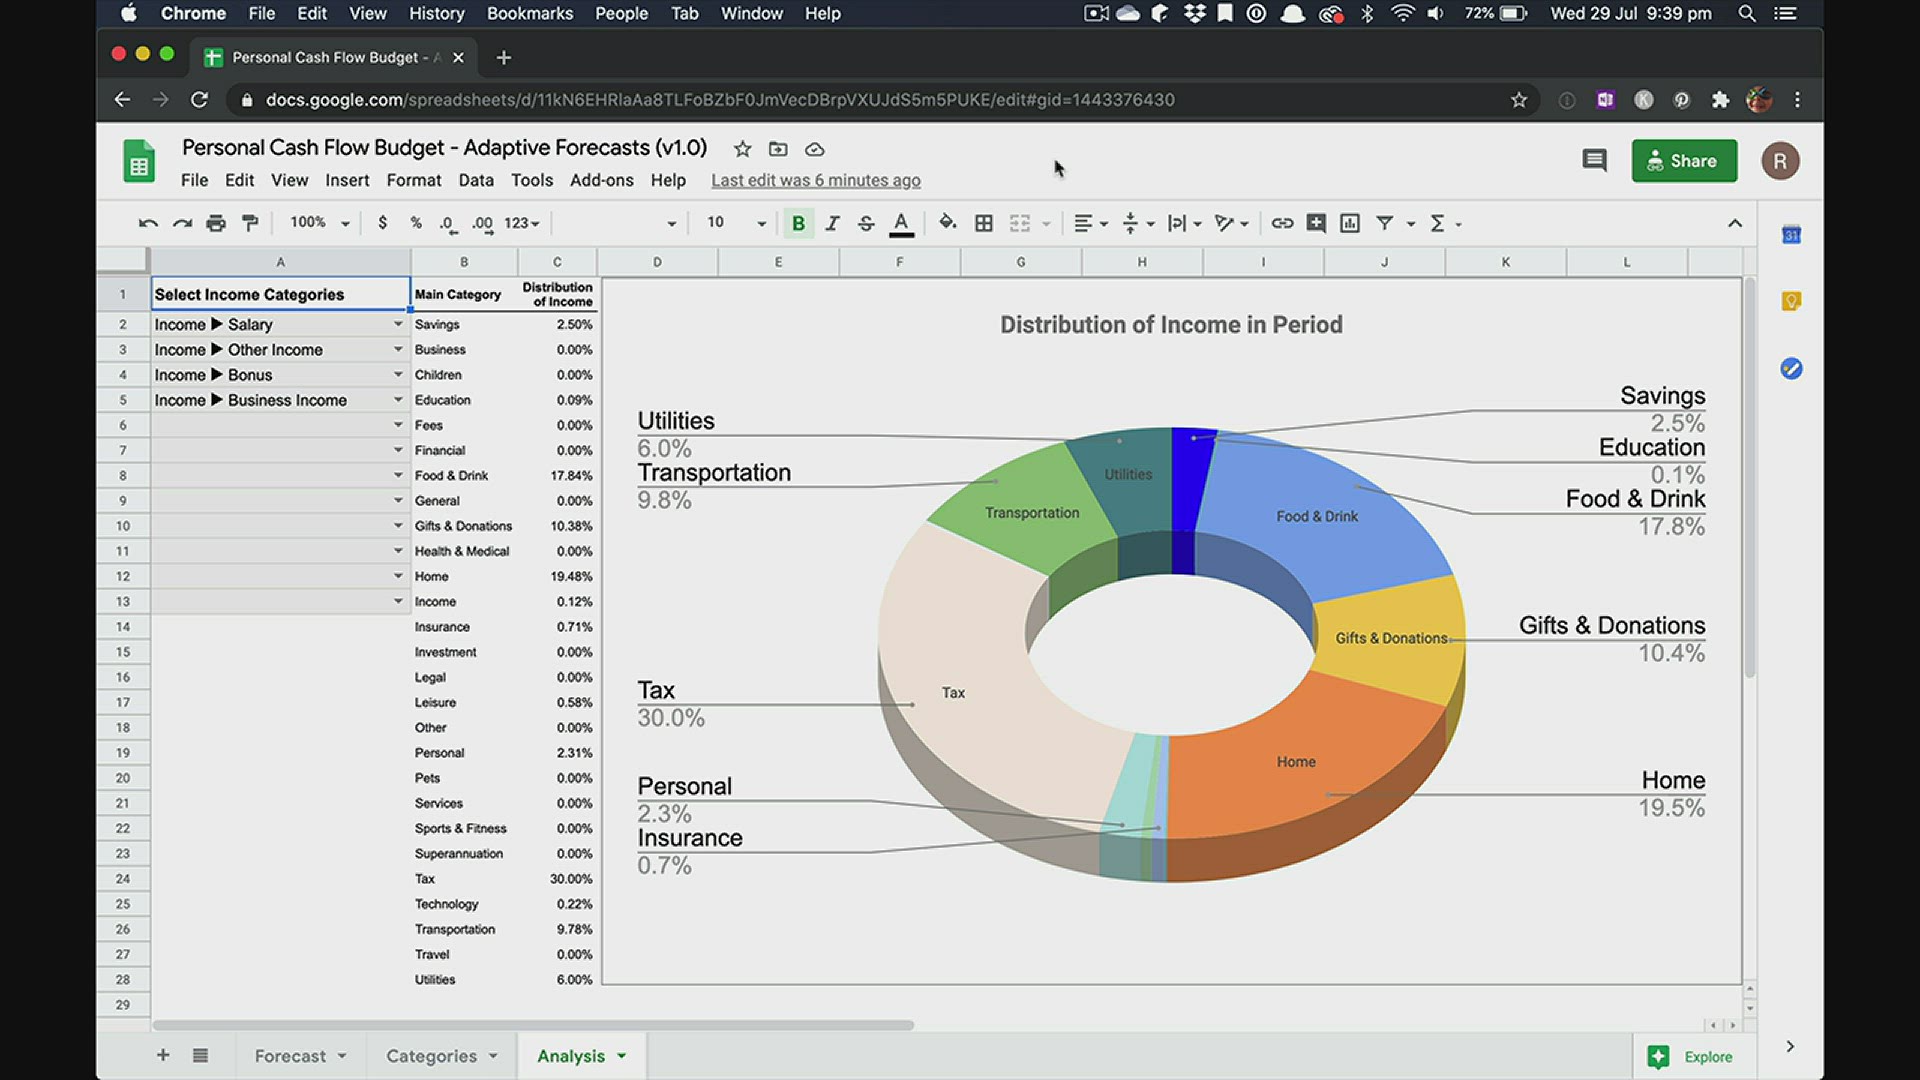The height and width of the screenshot is (1080, 1920).
Task: Open the Add-ons menu
Action: (601, 180)
